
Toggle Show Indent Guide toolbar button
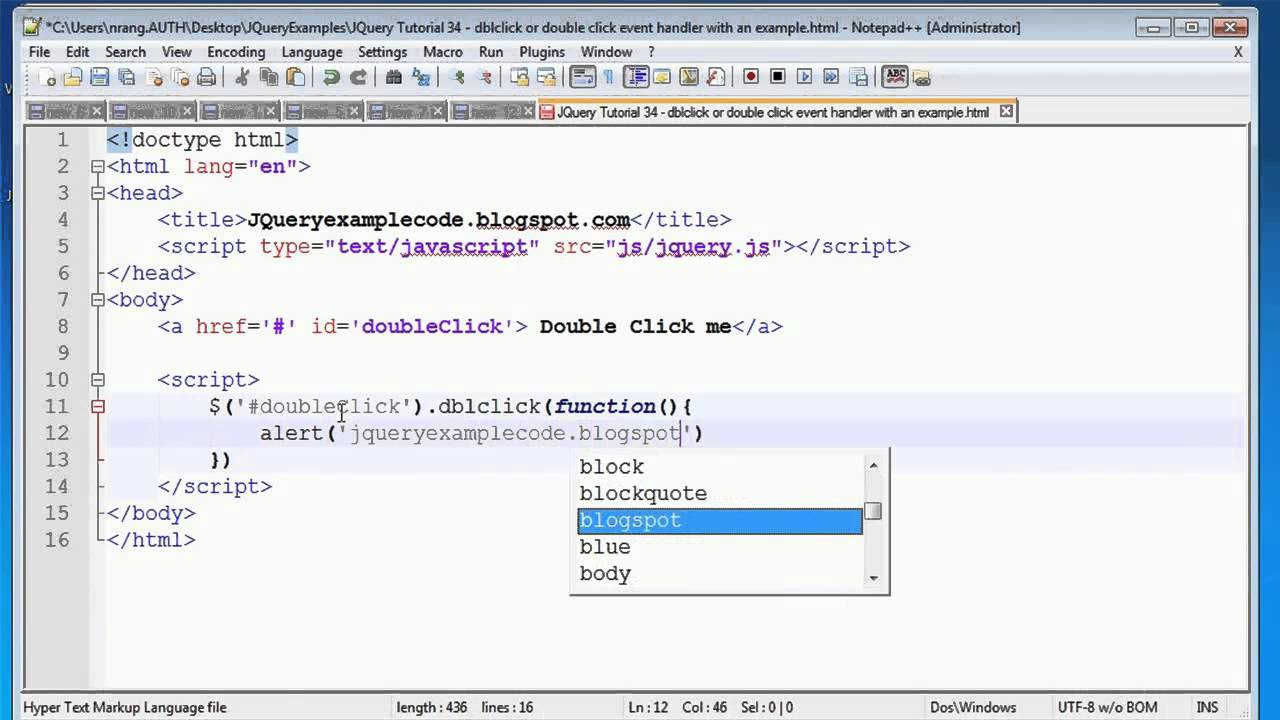(x=635, y=77)
